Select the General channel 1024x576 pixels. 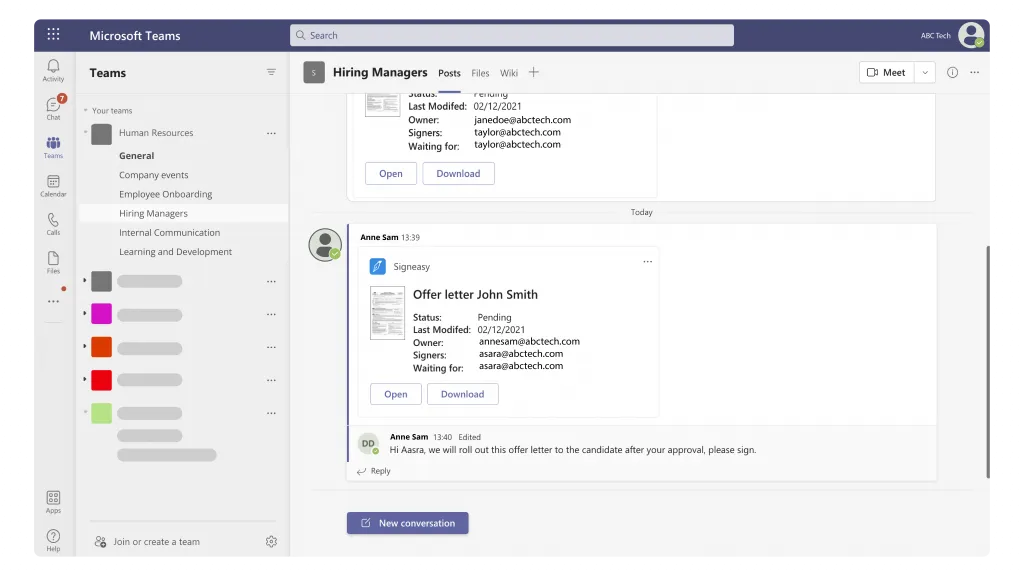136,155
